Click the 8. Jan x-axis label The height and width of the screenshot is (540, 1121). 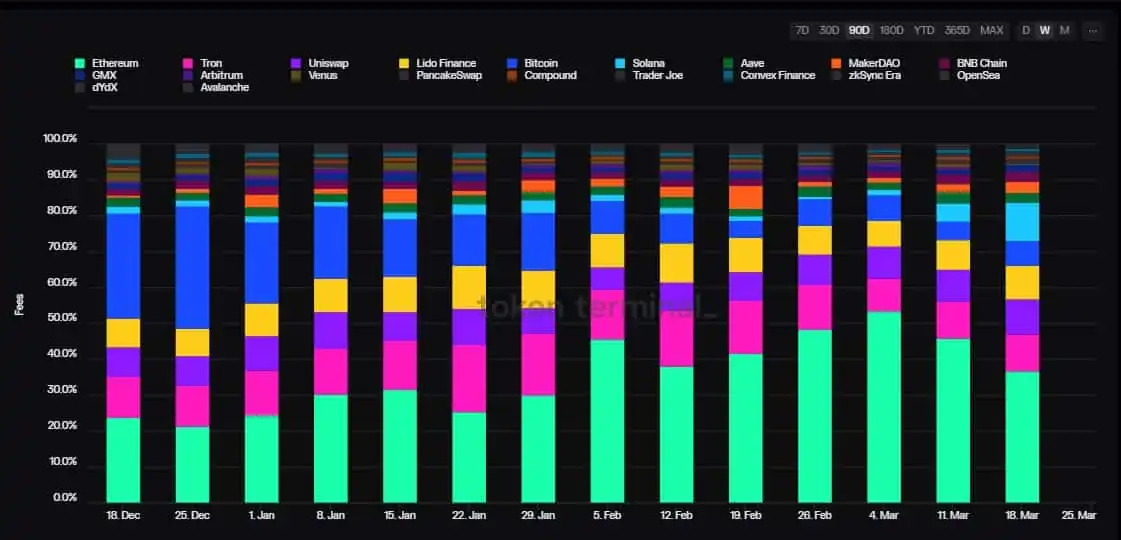click(331, 516)
